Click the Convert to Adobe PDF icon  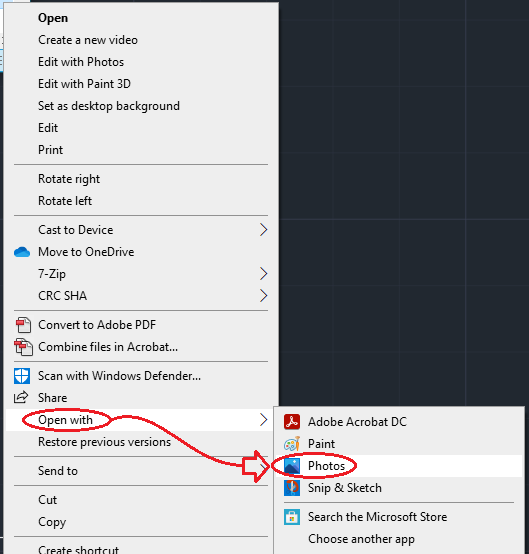[x=23, y=325]
